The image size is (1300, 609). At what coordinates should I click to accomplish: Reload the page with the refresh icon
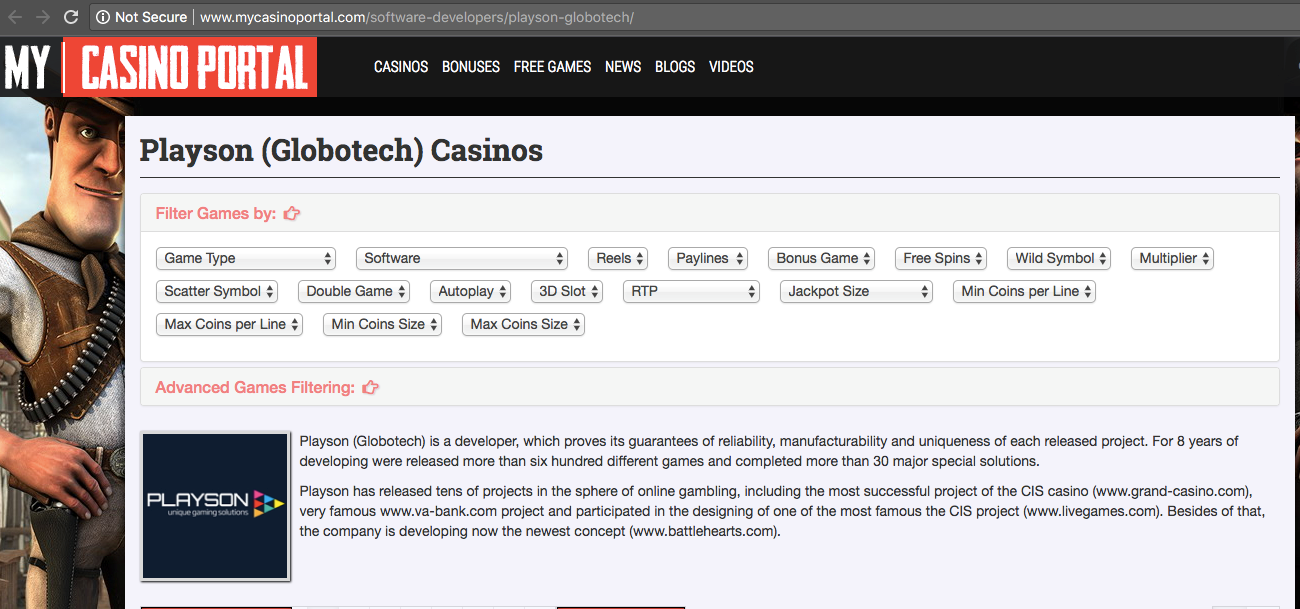point(71,17)
